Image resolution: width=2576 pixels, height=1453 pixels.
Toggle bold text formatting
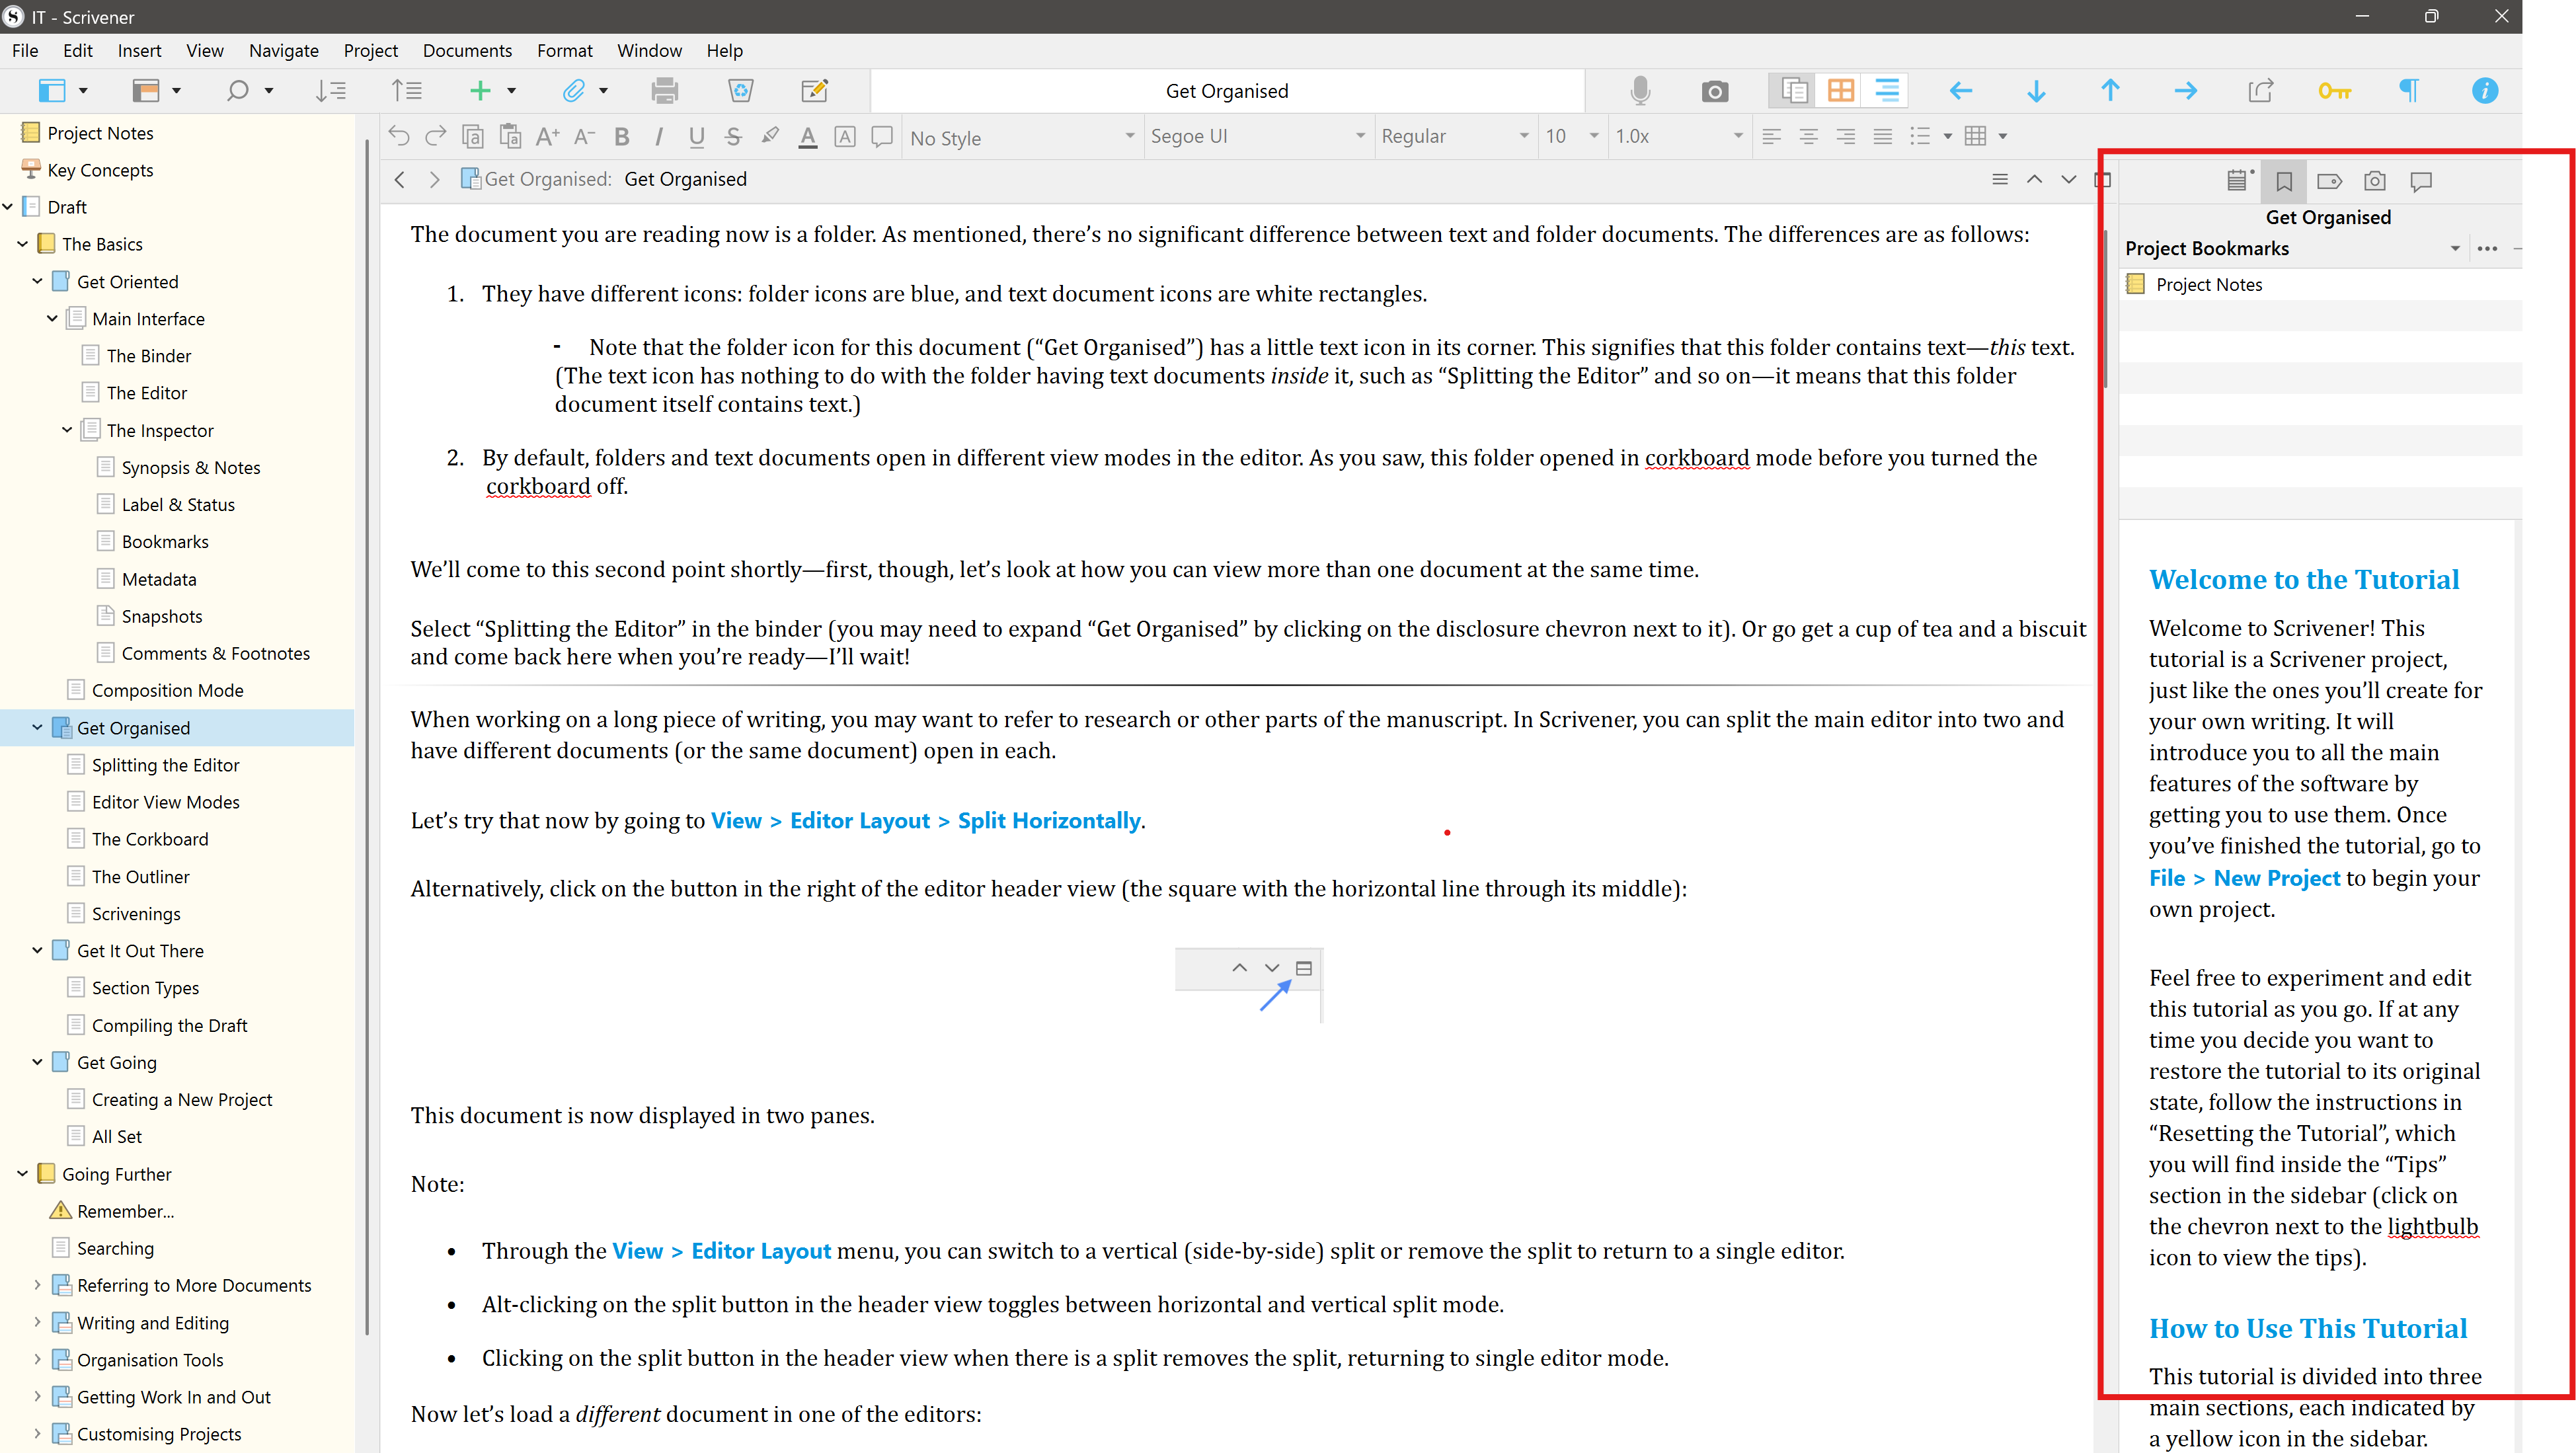pos(621,137)
